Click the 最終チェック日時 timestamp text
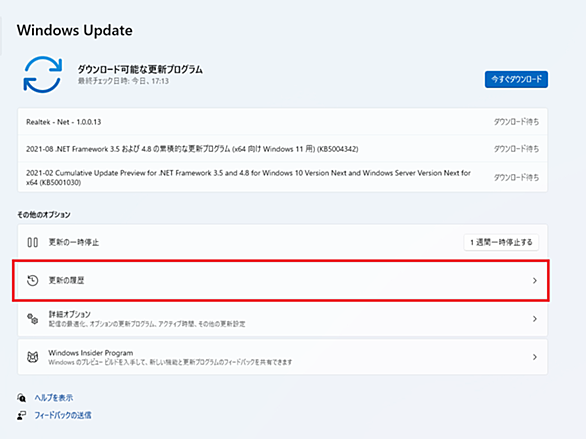 pyautogui.click(x=123, y=81)
